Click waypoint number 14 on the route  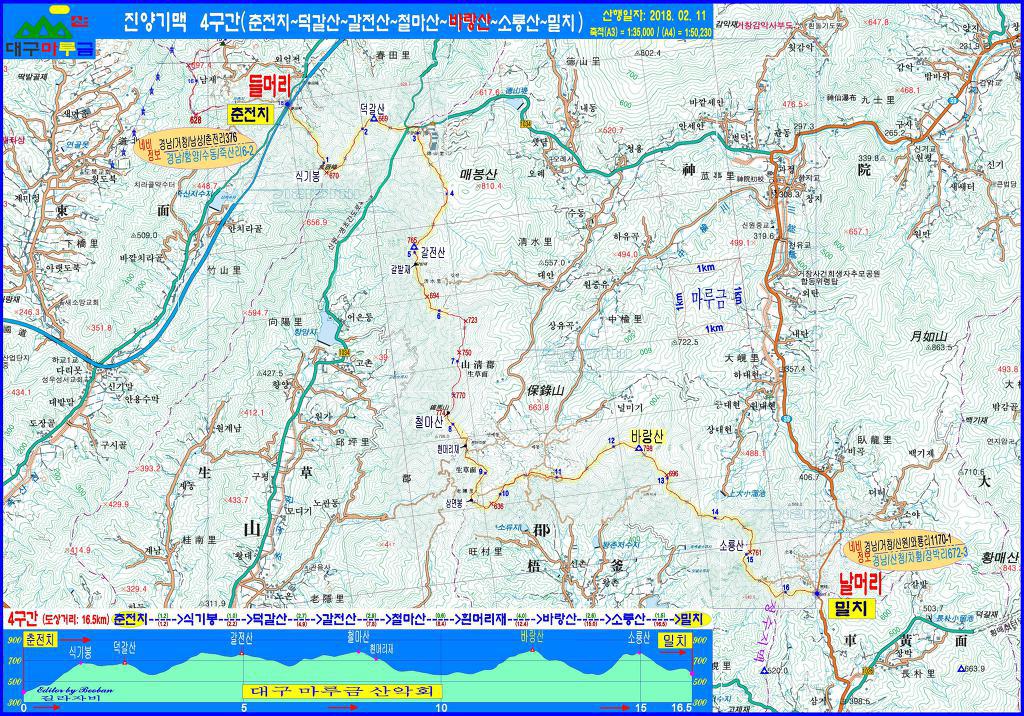tap(715, 512)
